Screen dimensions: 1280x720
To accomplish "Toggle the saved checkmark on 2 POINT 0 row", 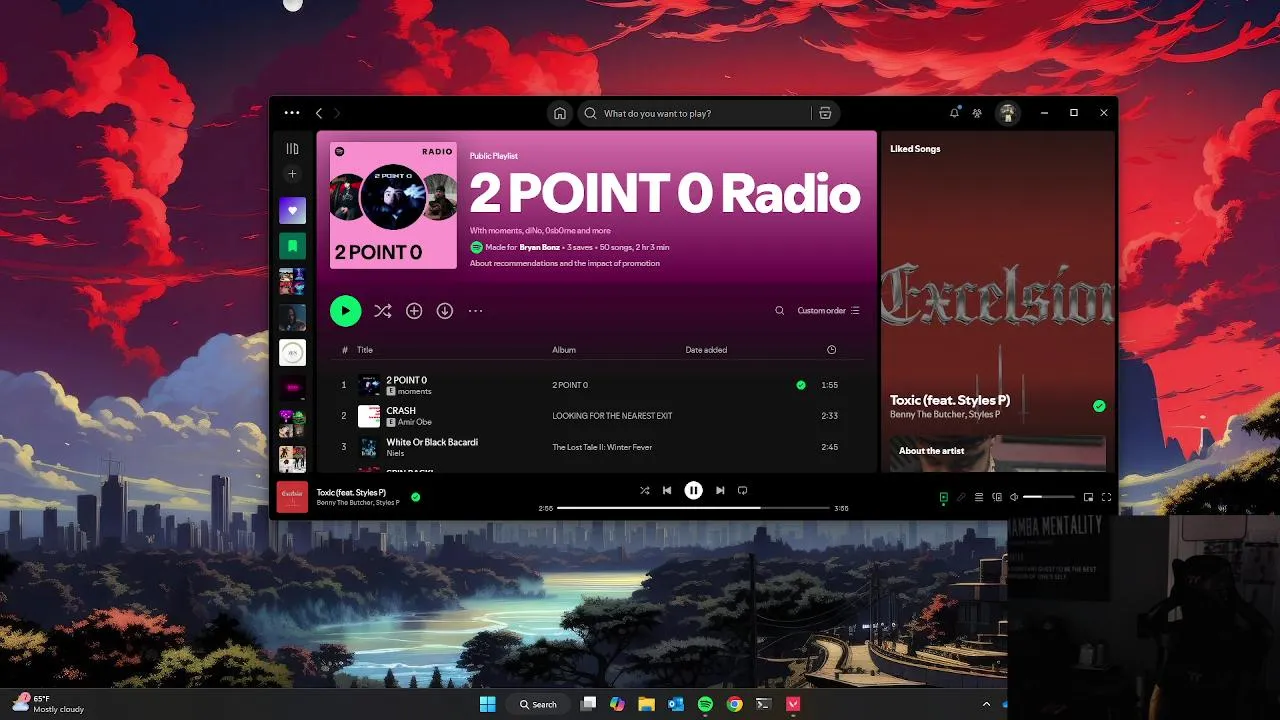I will [801, 385].
